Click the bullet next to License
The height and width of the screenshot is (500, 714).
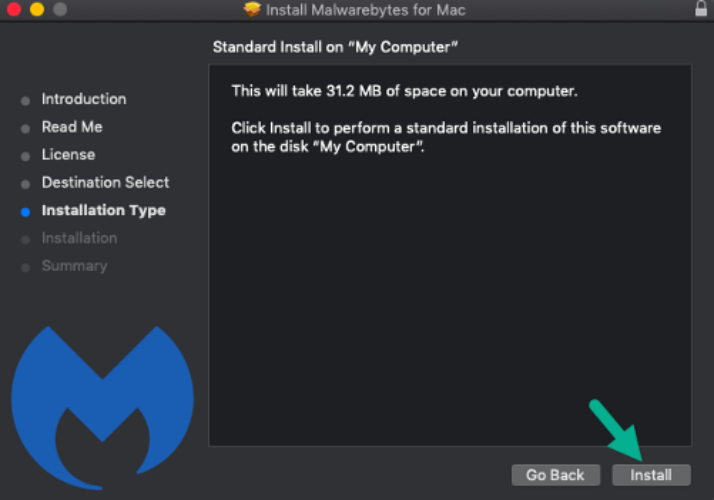coord(26,156)
